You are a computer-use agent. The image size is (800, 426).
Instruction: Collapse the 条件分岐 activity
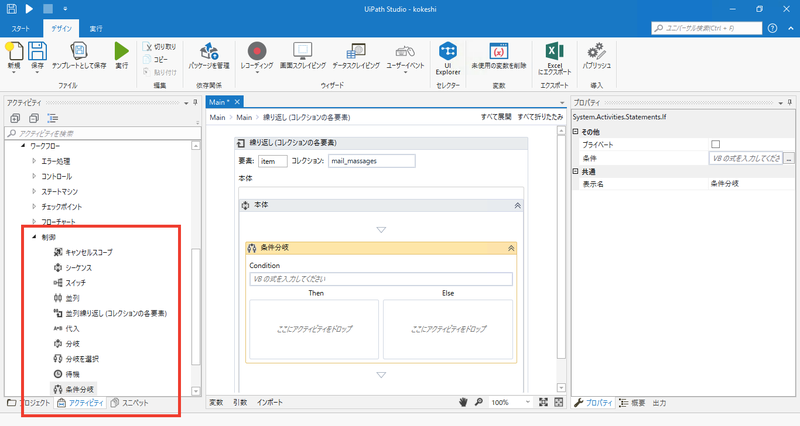[511, 248]
